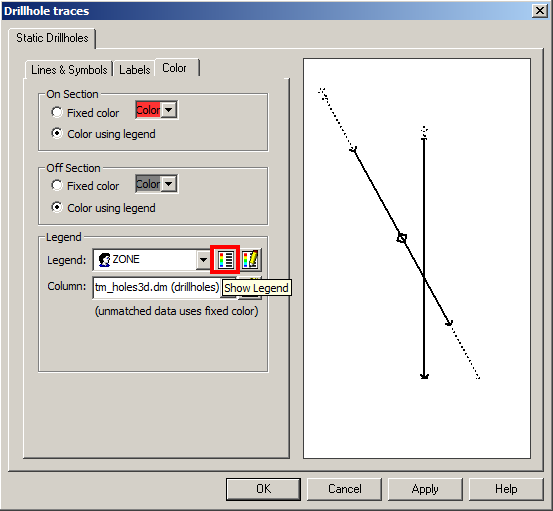Switch to Lines & Symbols tab
Image resolution: width=553 pixels, height=511 pixels.
(69, 69)
